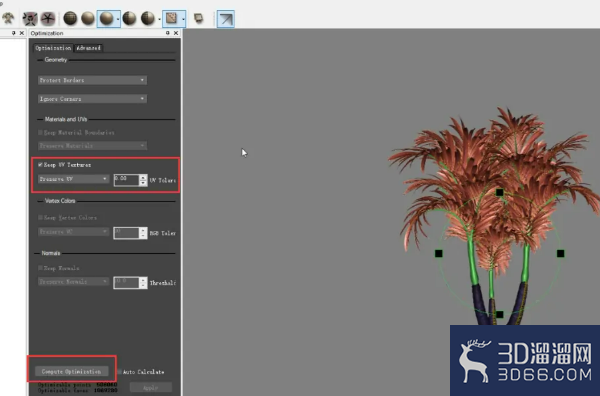Close the left side panel
Screen dimensions: 600x396
point(22,33)
